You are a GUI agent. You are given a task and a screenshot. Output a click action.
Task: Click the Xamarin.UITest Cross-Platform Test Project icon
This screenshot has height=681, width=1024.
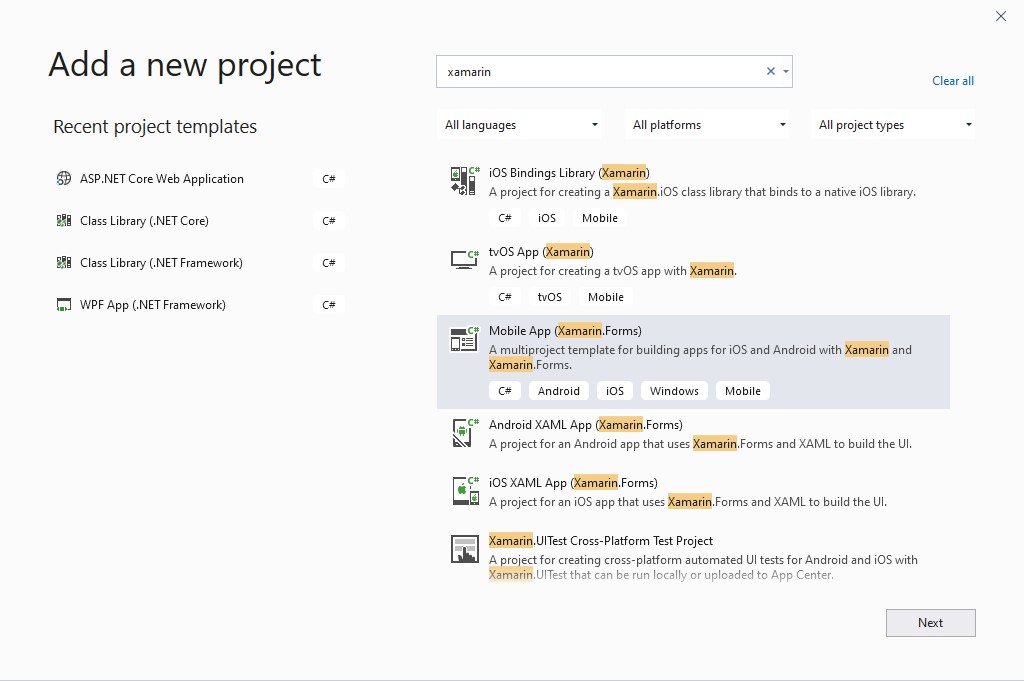[465, 549]
